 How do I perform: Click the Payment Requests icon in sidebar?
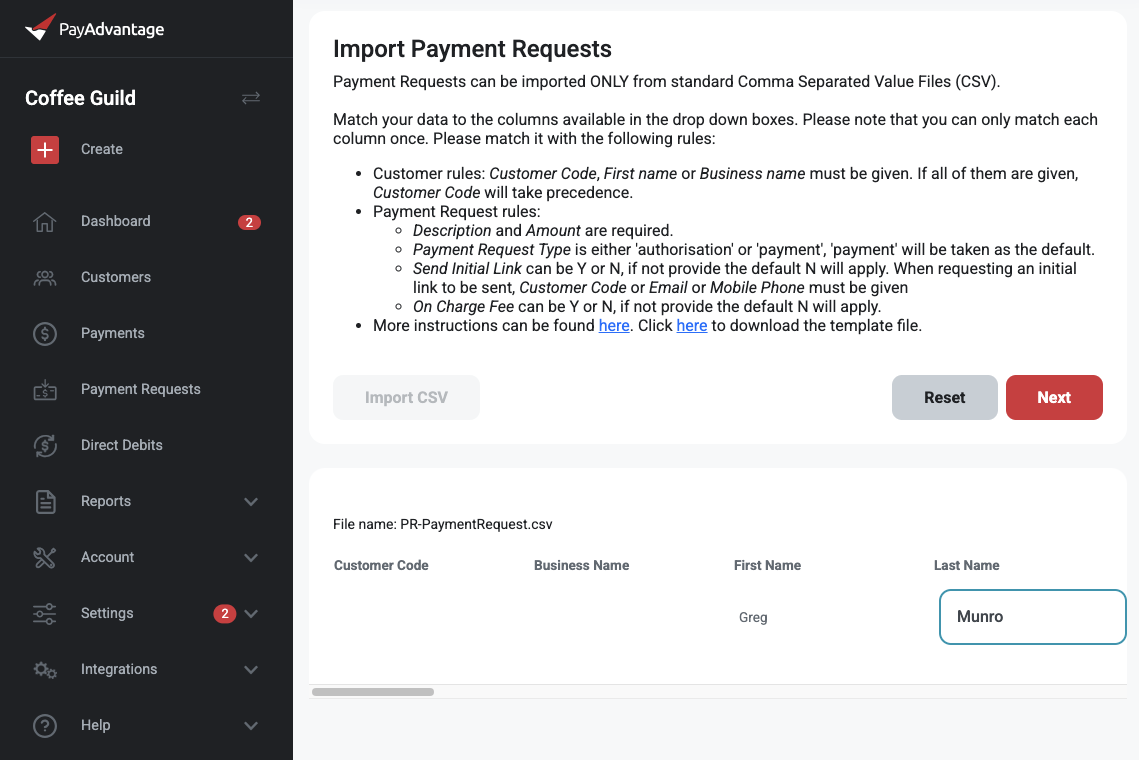pos(45,389)
